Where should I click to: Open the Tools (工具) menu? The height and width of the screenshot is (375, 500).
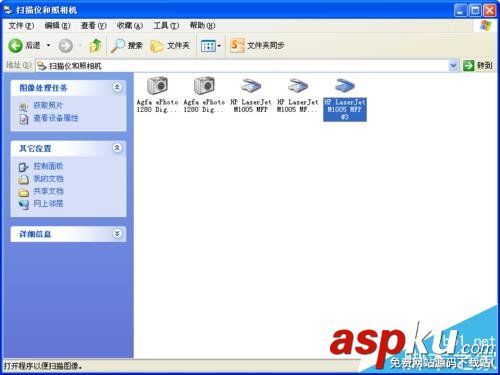click(166, 25)
